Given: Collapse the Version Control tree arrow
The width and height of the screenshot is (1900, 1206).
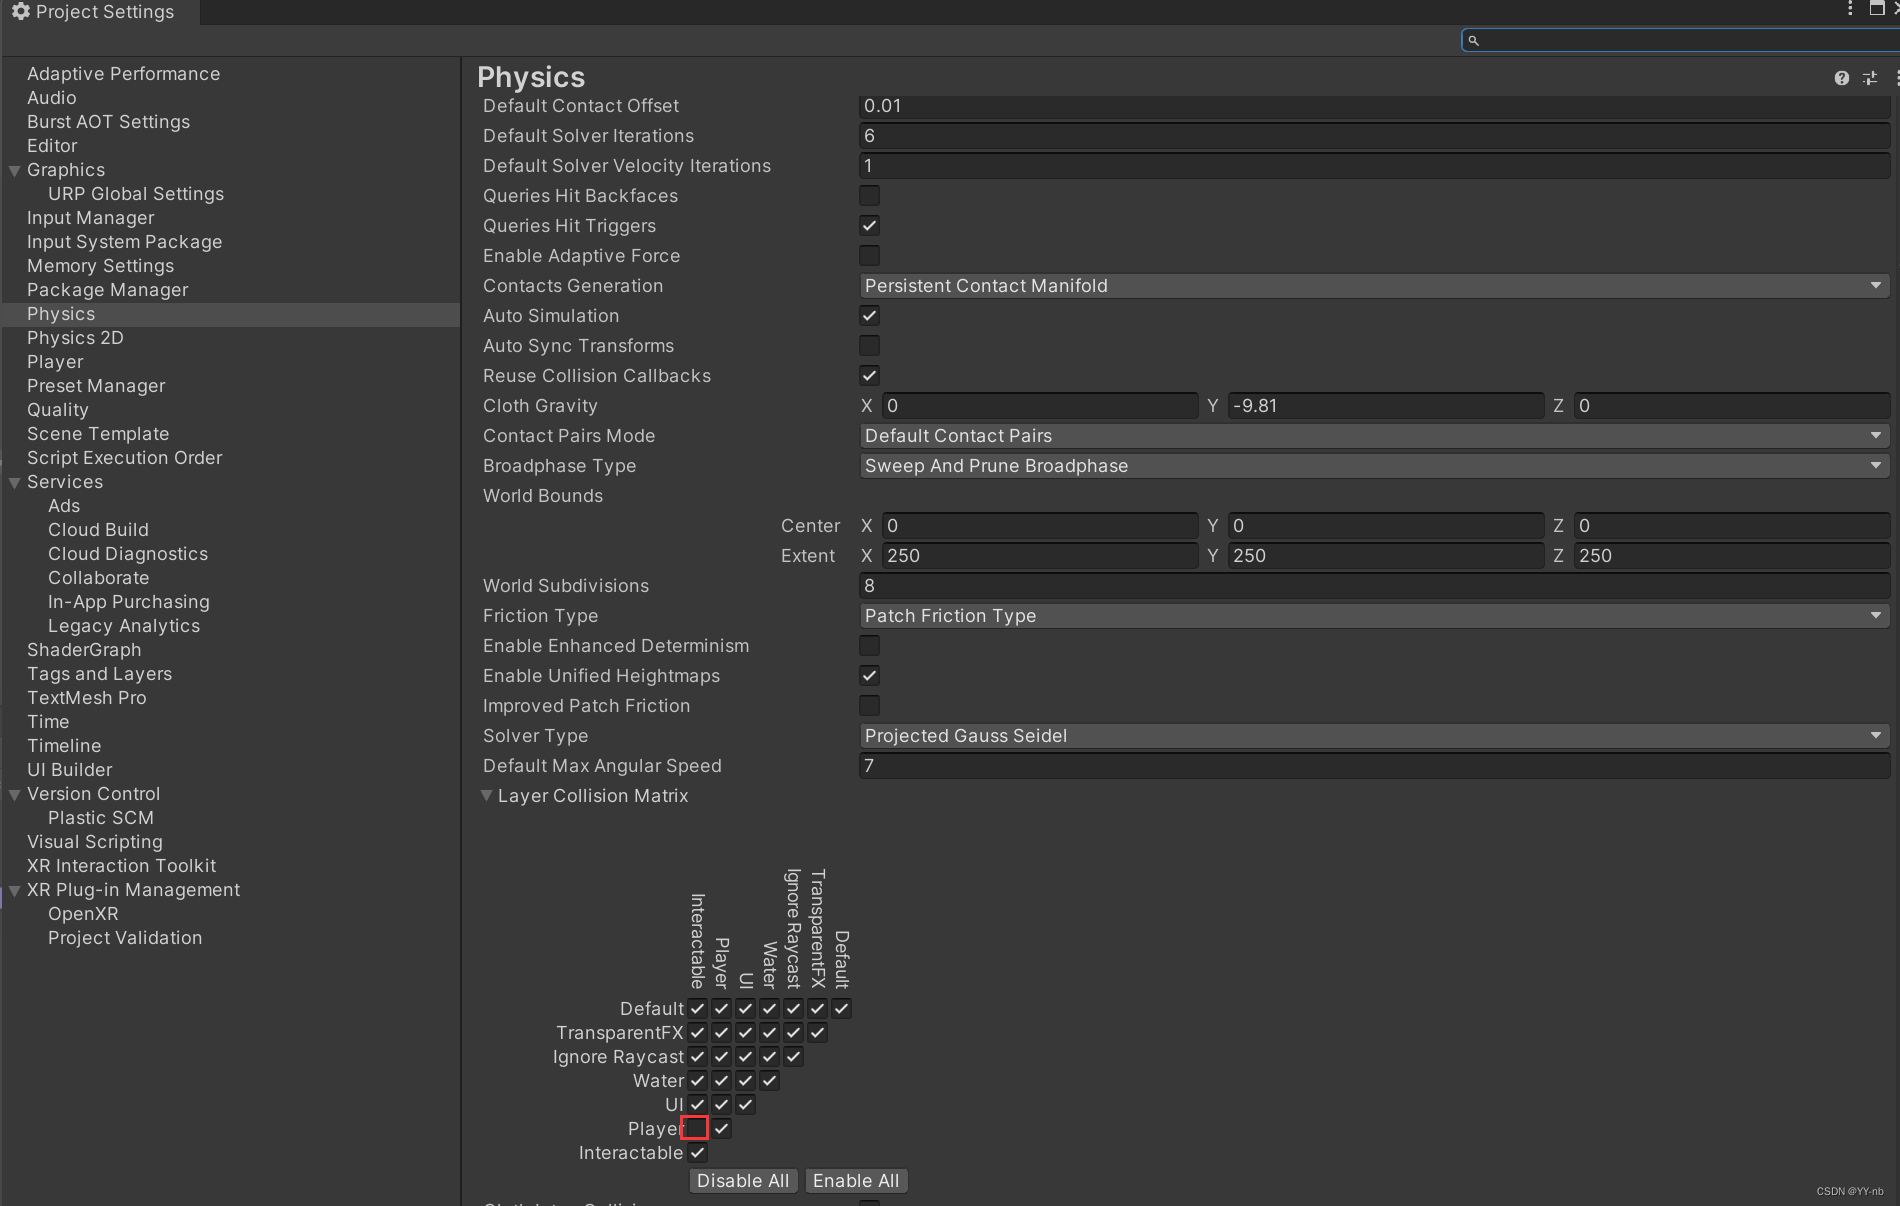Looking at the screenshot, I should pyautogui.click(x=15, y=795).
